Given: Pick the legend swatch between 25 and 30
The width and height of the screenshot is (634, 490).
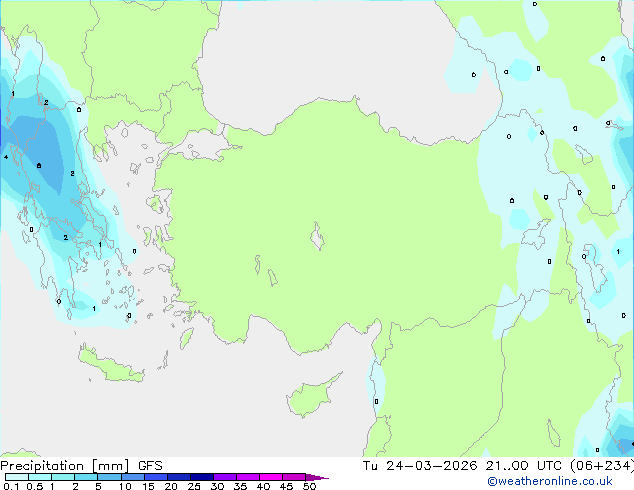Looking at the screenshot, I should (x=201, y=477).
